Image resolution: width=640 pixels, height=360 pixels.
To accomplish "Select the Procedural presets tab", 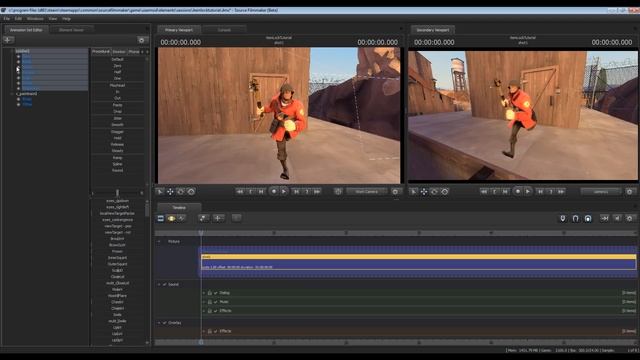I will point(100,52).
